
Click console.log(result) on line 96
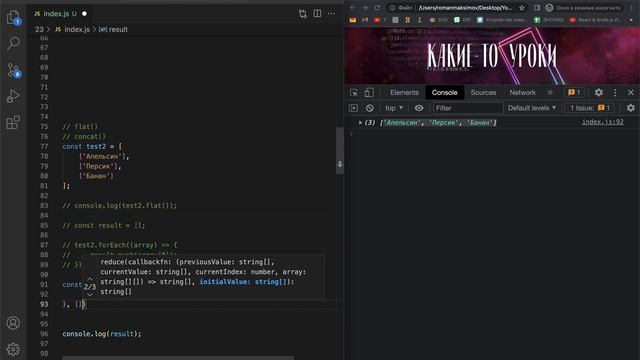click(102, 334)
